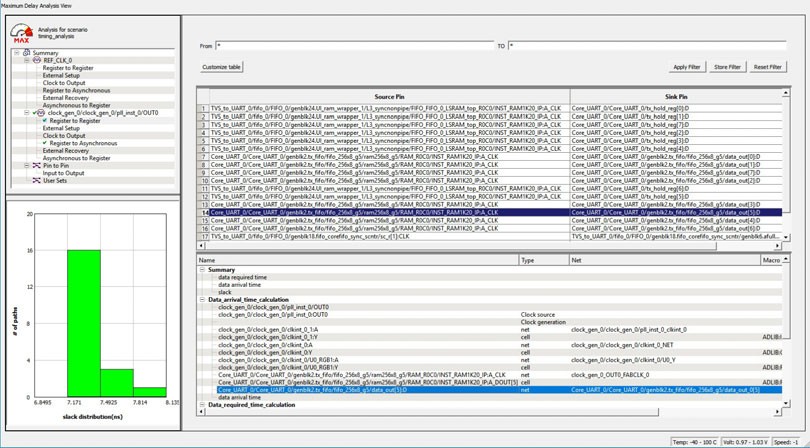Click the REF_CLK_0 clock domain icon
810x448 pixels.
click(37, 60)
